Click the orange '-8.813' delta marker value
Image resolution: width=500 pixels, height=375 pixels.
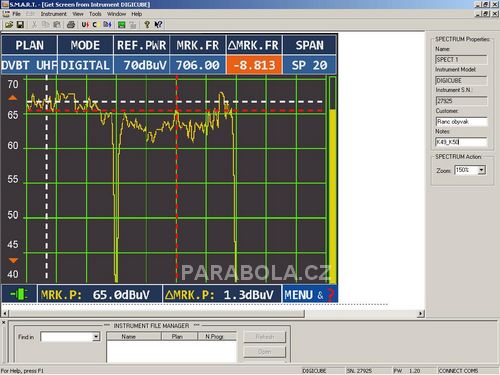click(254, 65)
